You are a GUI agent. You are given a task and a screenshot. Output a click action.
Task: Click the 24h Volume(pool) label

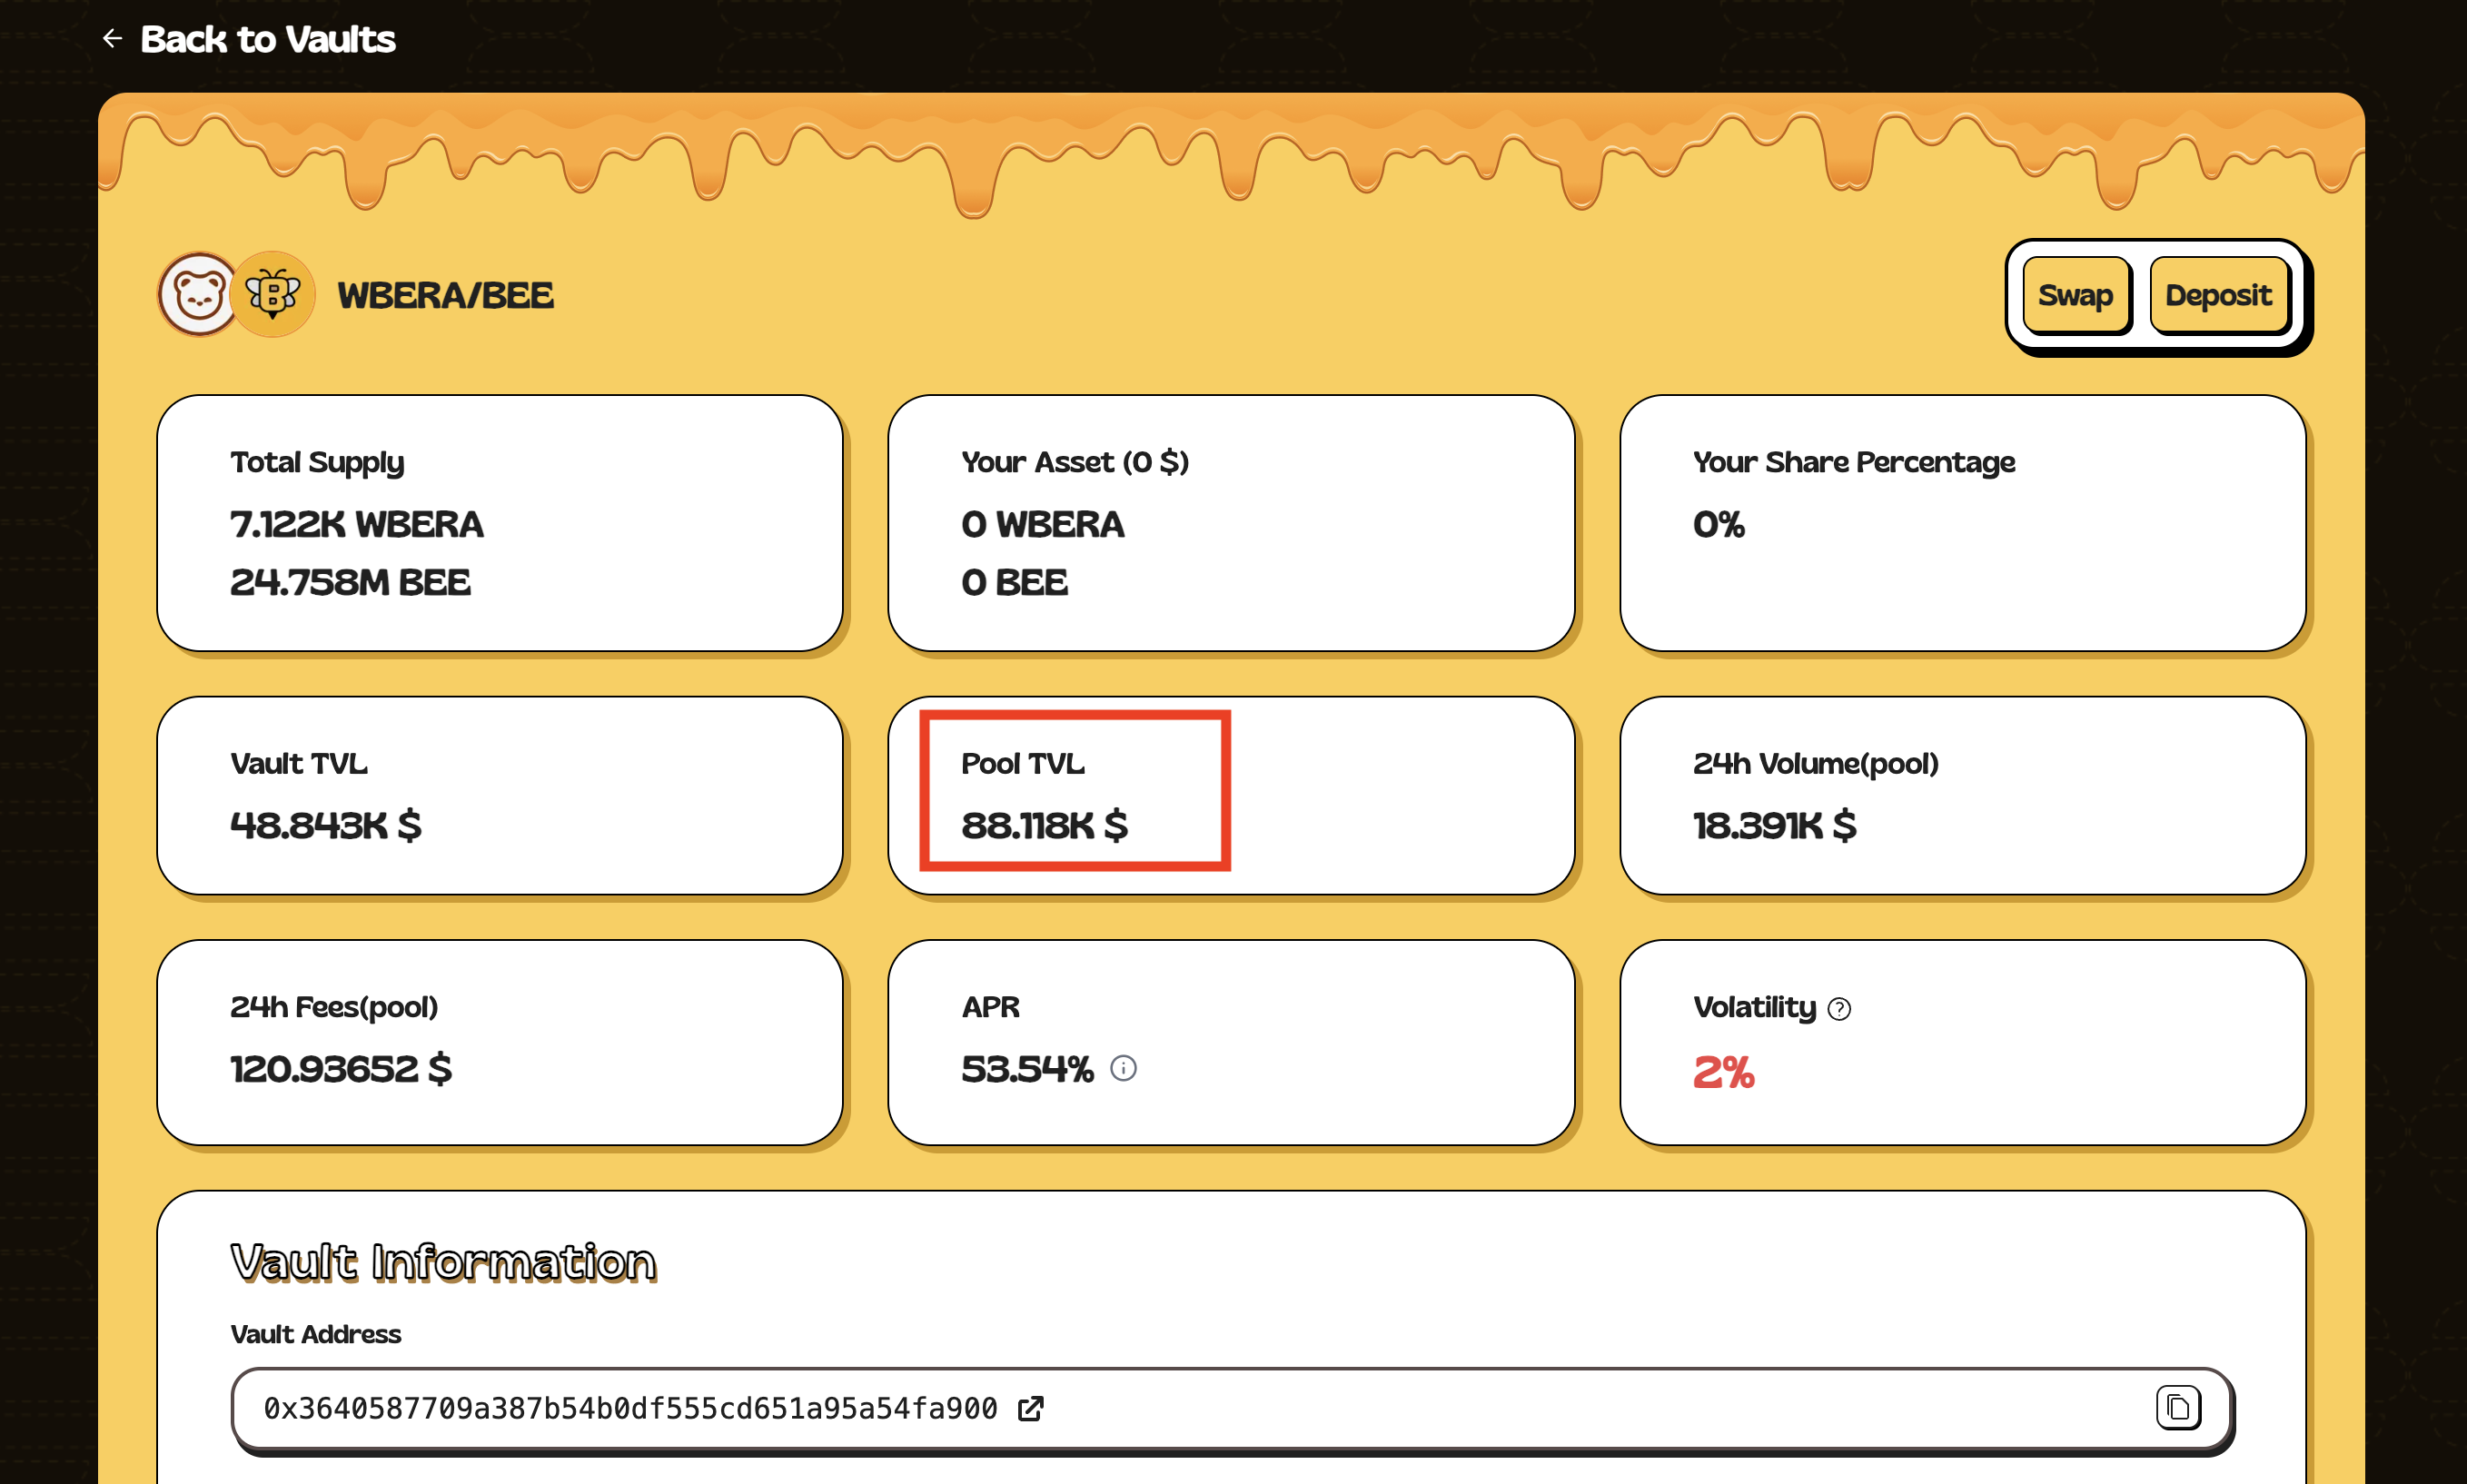coord(1816,764)
